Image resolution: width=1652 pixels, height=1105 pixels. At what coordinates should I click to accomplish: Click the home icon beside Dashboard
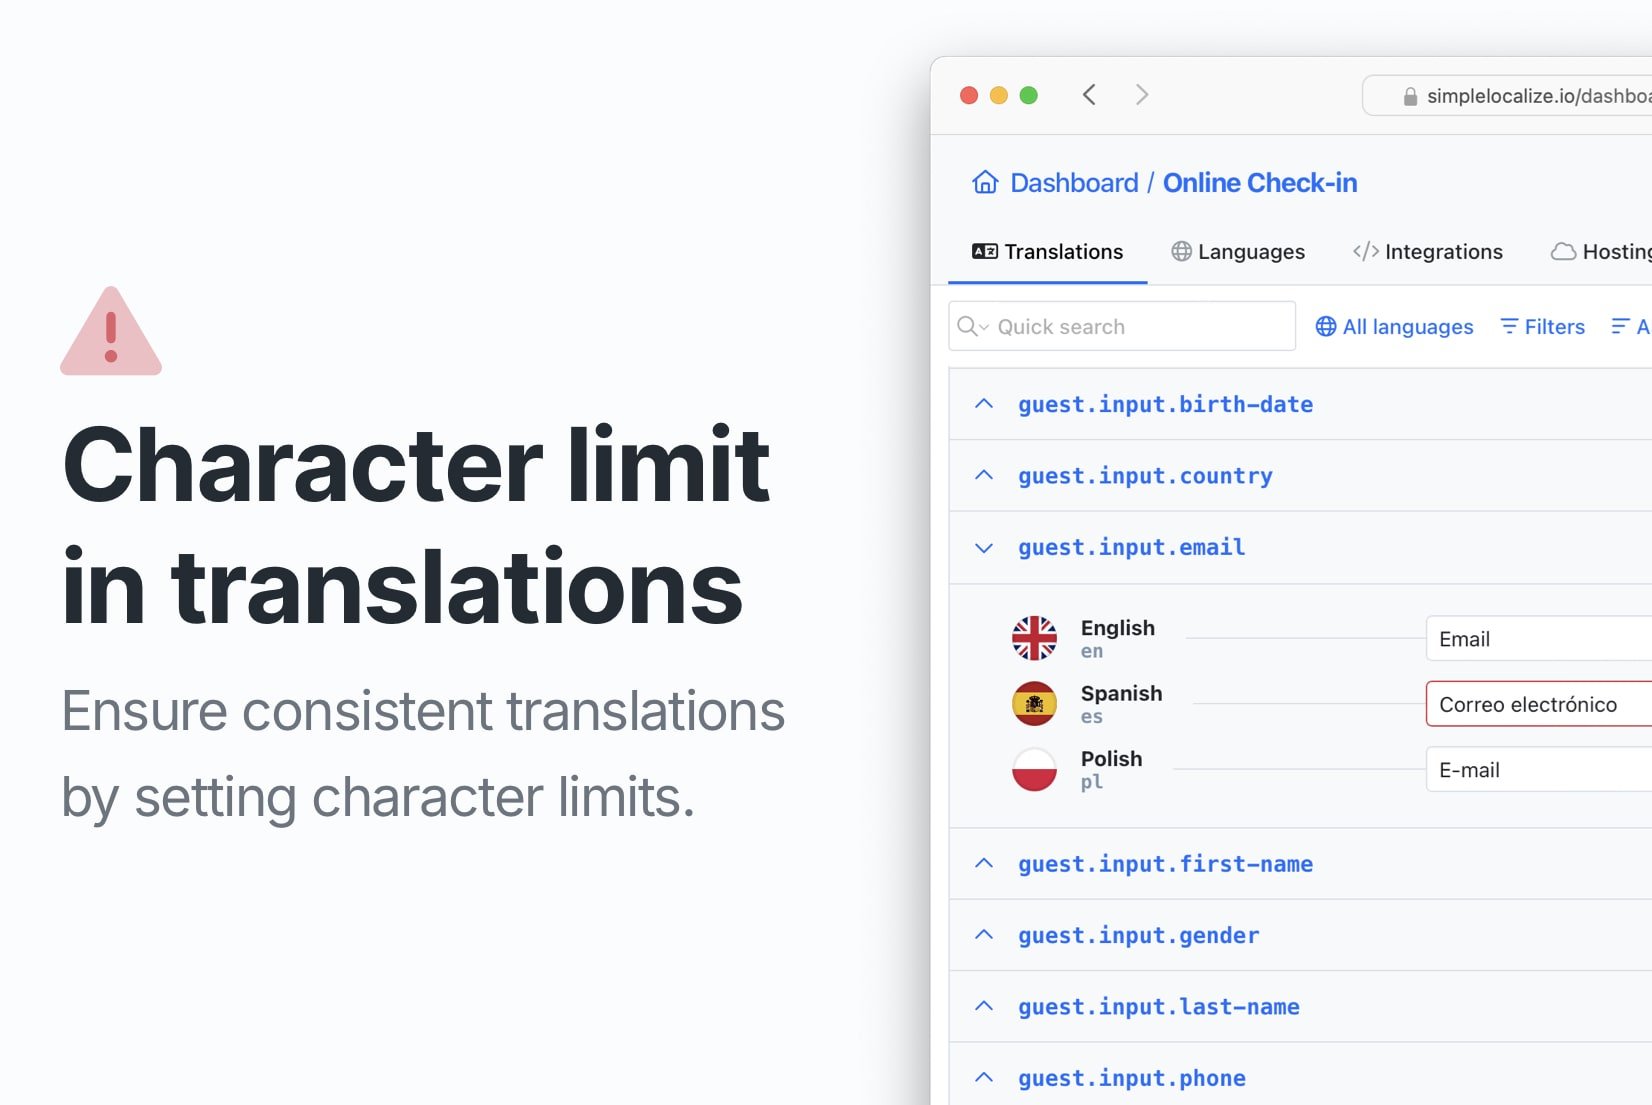tap(985, 182)
